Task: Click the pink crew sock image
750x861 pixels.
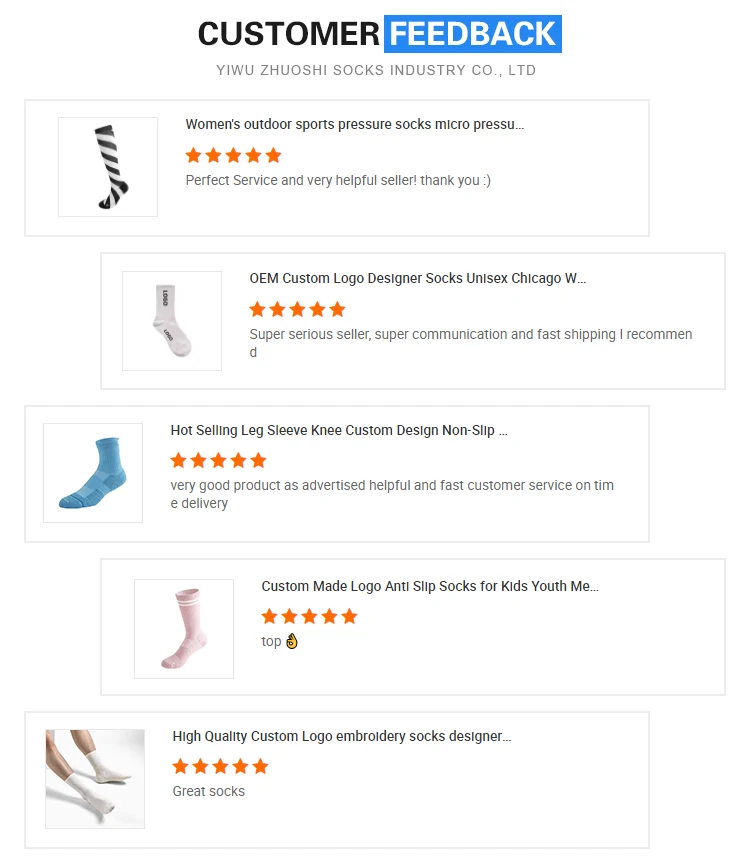Action: coord(184,629)
